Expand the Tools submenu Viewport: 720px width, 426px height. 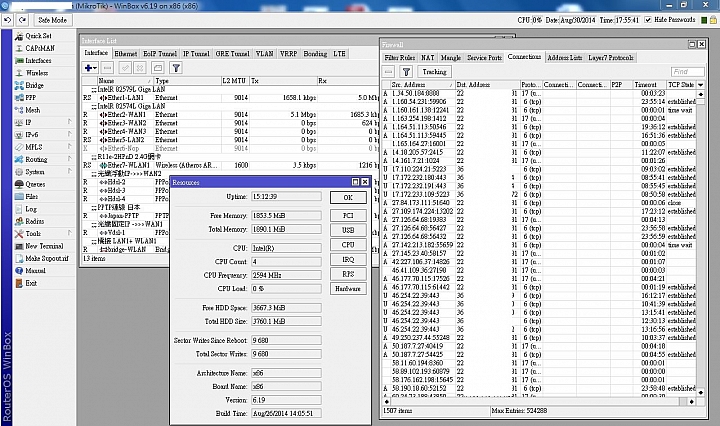coord(44,234)
